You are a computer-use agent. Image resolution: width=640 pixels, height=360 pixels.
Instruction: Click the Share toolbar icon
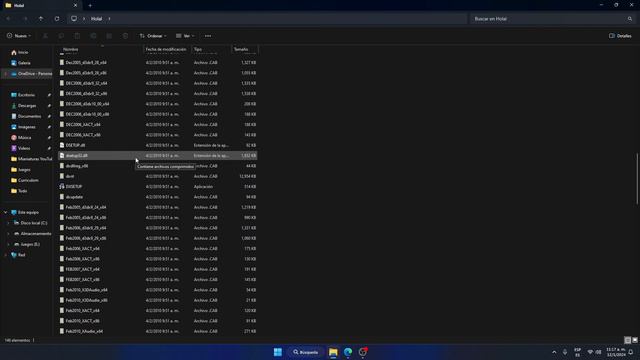click(x=109, y=36)
